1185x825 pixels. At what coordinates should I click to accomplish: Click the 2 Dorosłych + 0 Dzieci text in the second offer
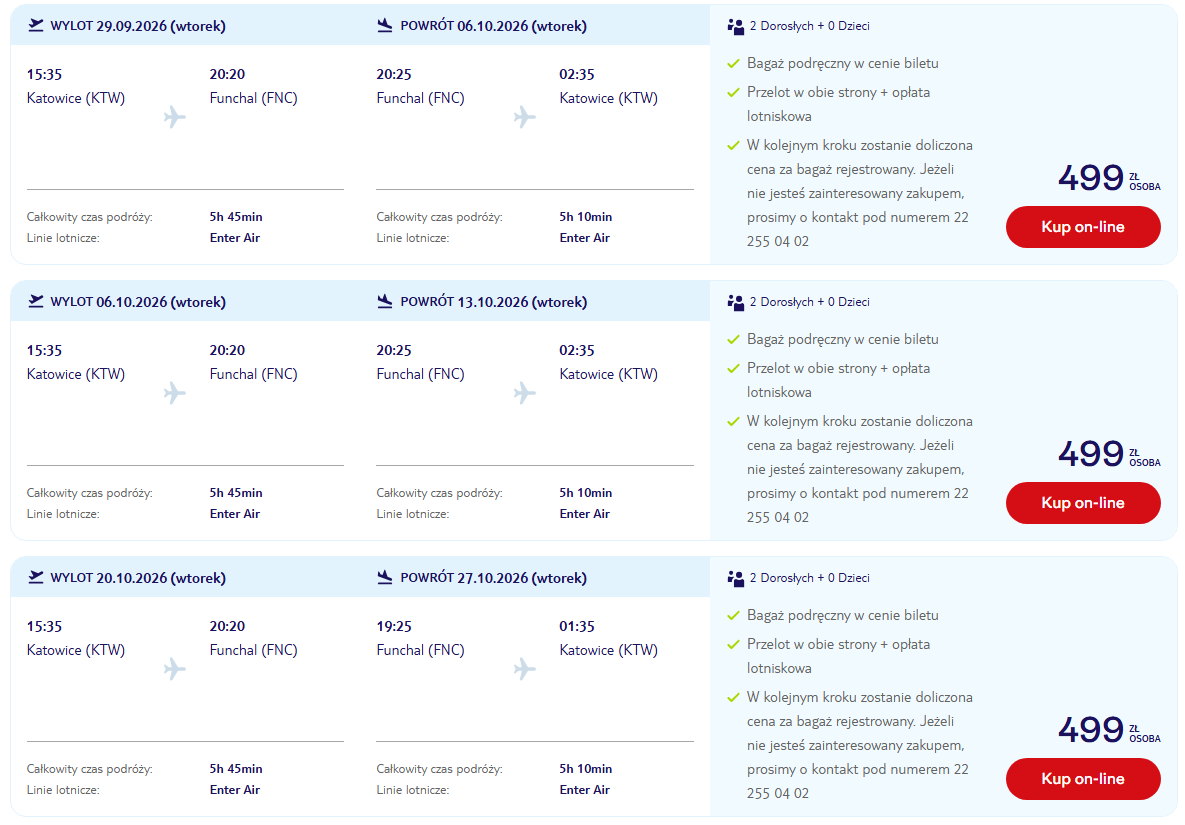809,301
